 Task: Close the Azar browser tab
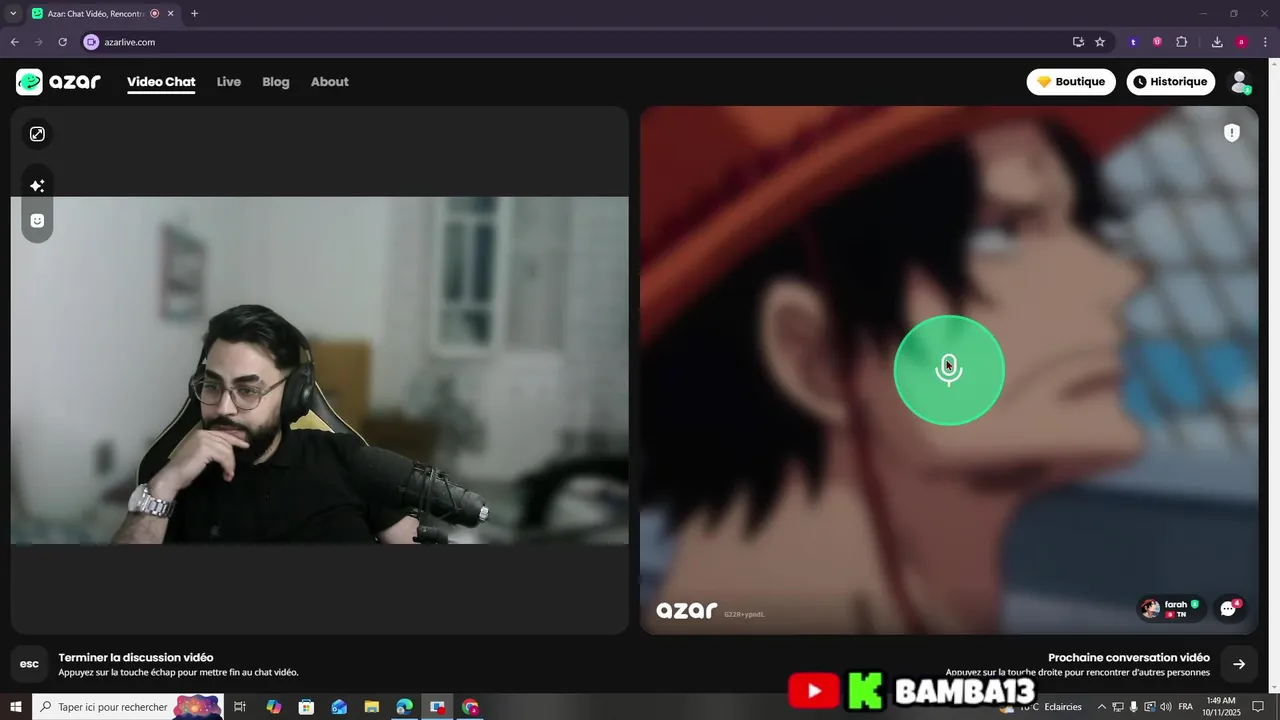point(171,14)
